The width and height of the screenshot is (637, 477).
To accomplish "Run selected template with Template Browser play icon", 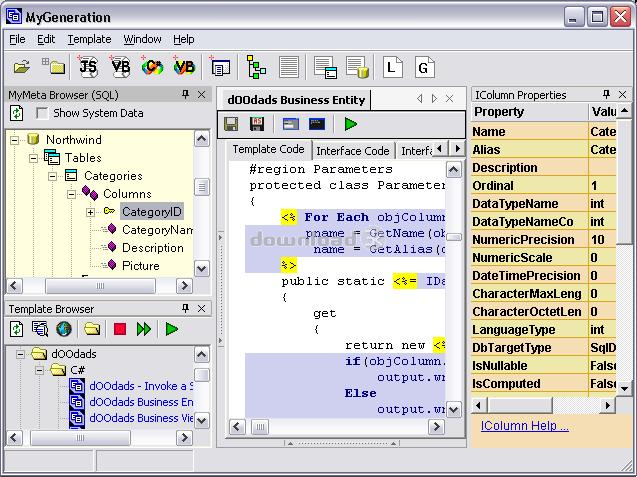I will coord(172,329).
